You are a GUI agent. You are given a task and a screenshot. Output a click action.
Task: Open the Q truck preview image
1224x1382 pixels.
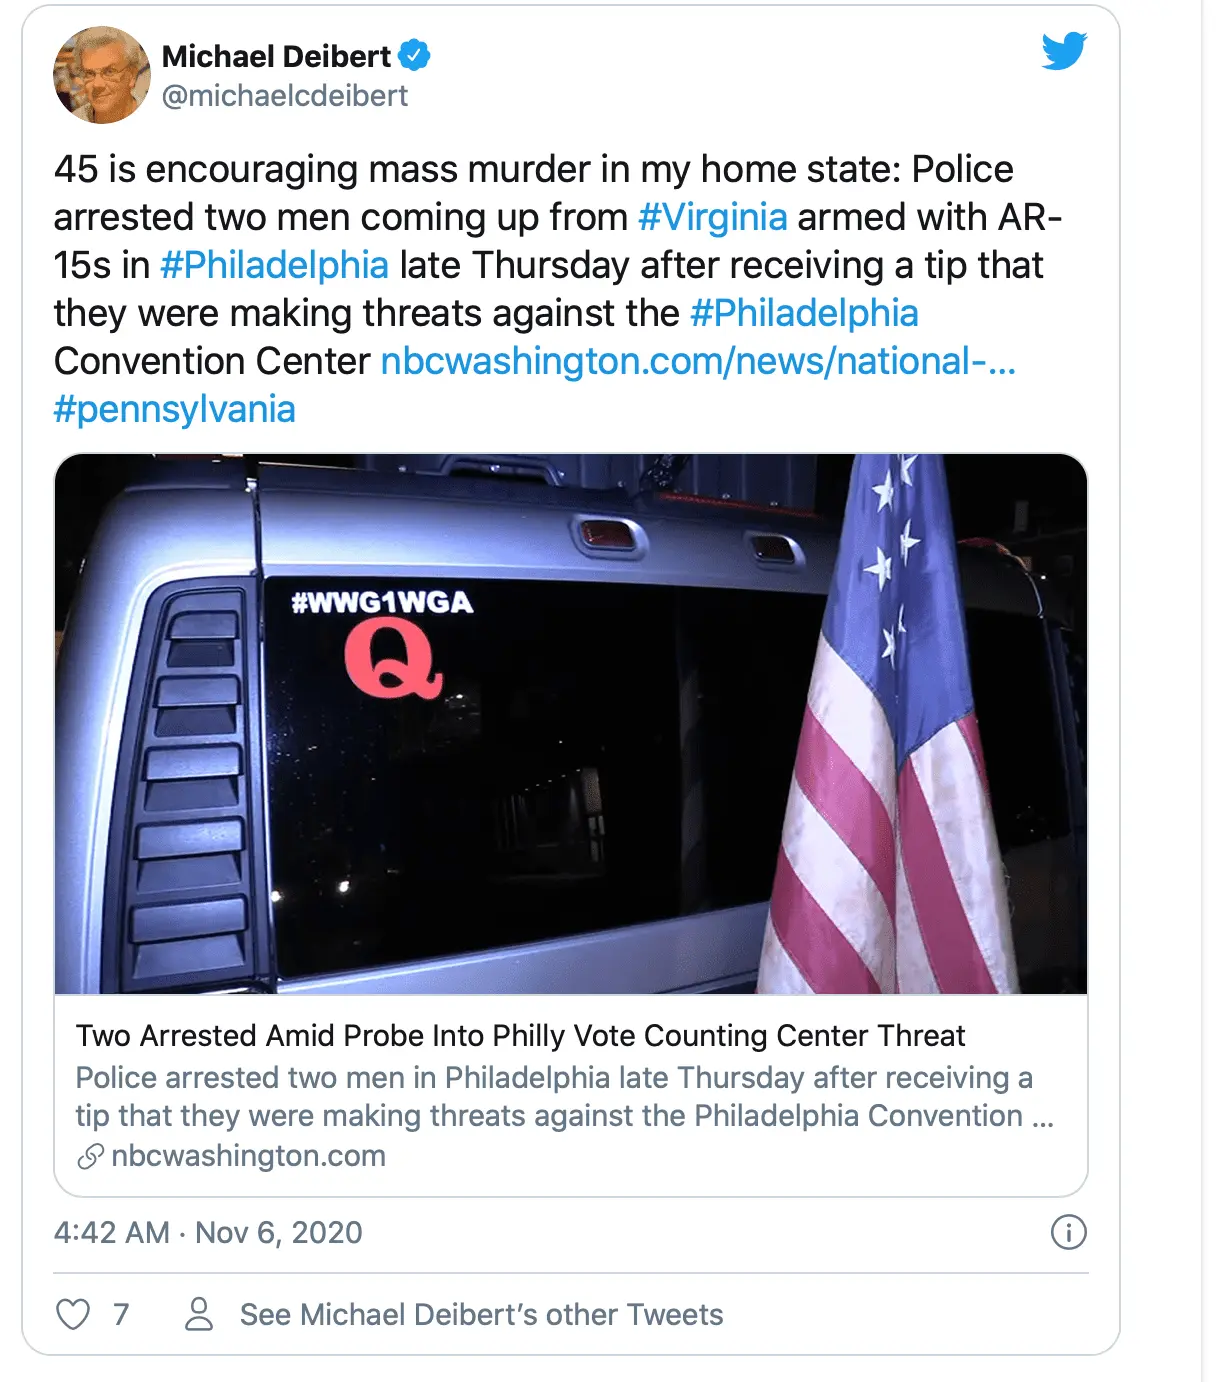(x=570, y=723)
